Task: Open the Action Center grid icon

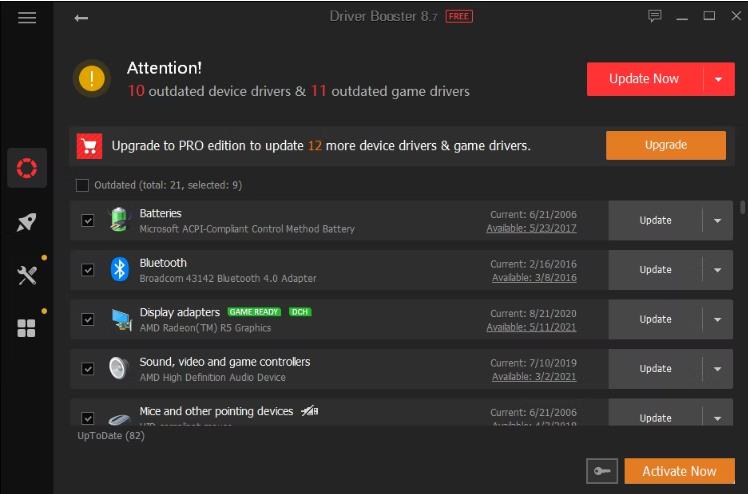Action: point(26,328)
